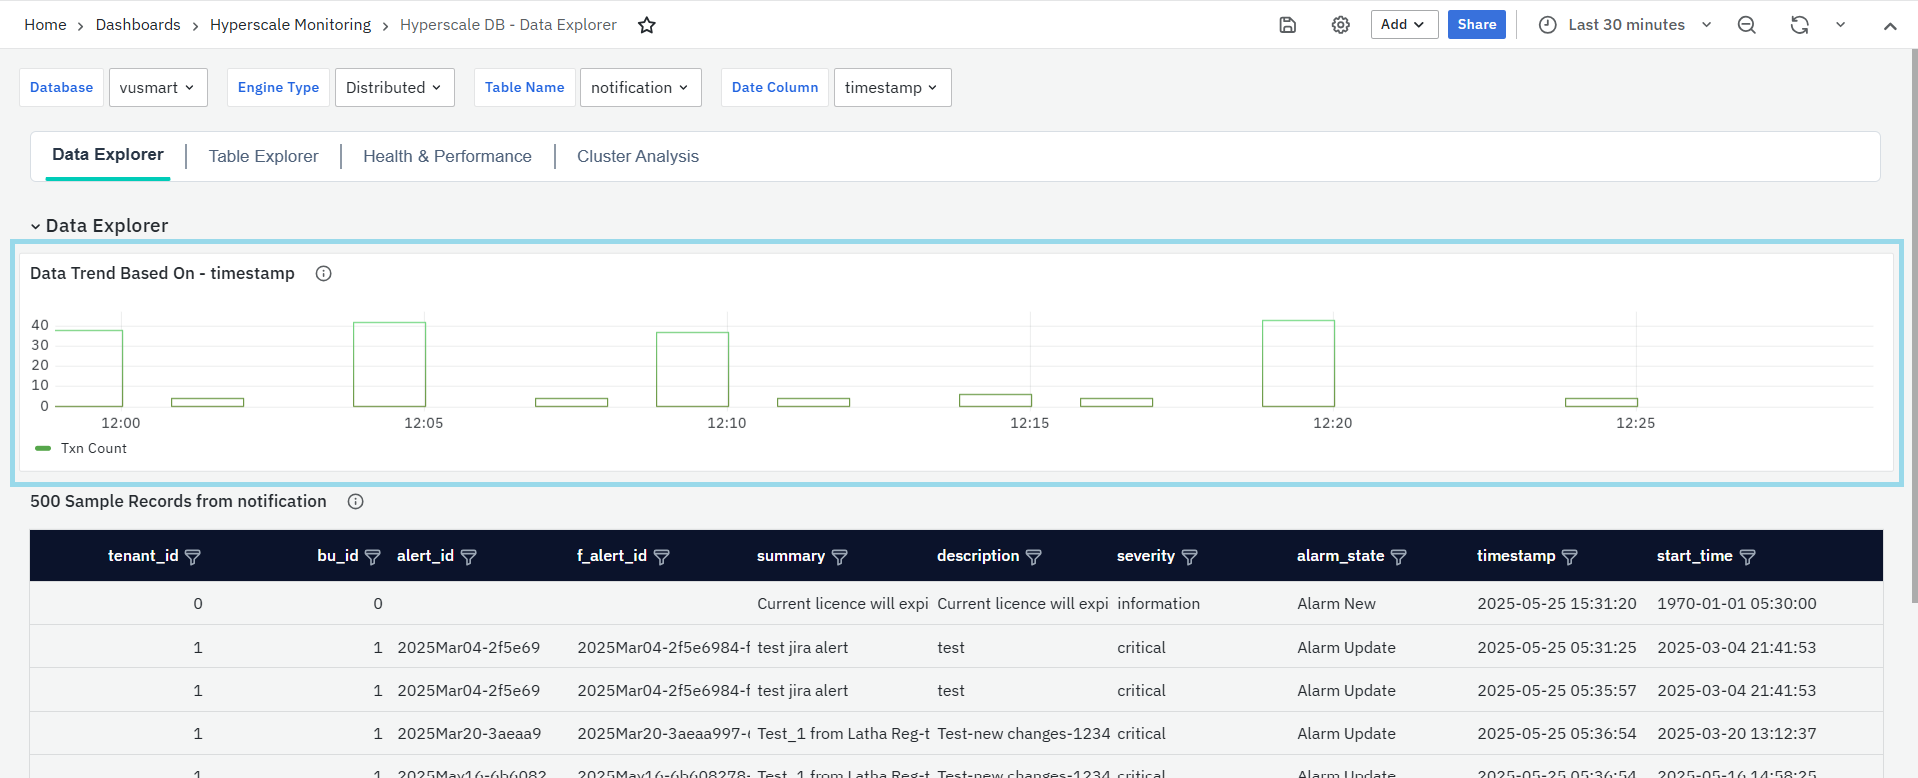Expand the Engine Type Distributed dropdown
The width and height of the screenshot is (1918, 778).
(x=394, y=88)
